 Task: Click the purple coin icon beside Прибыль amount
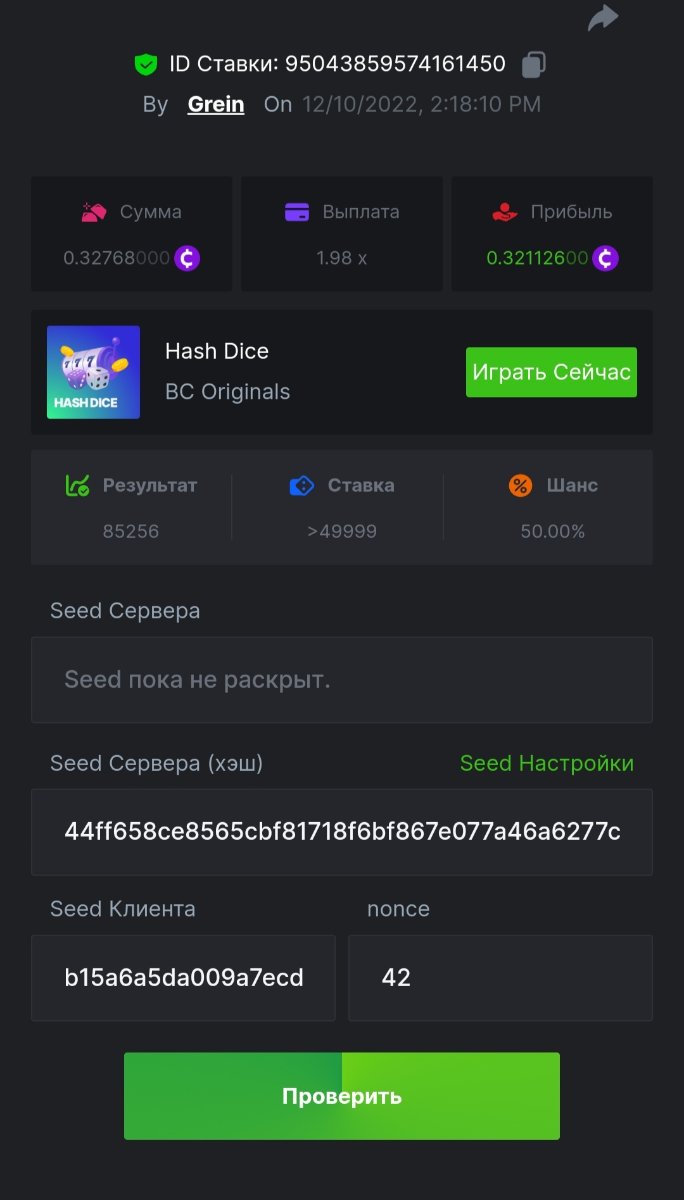click(x=605, y=258)
